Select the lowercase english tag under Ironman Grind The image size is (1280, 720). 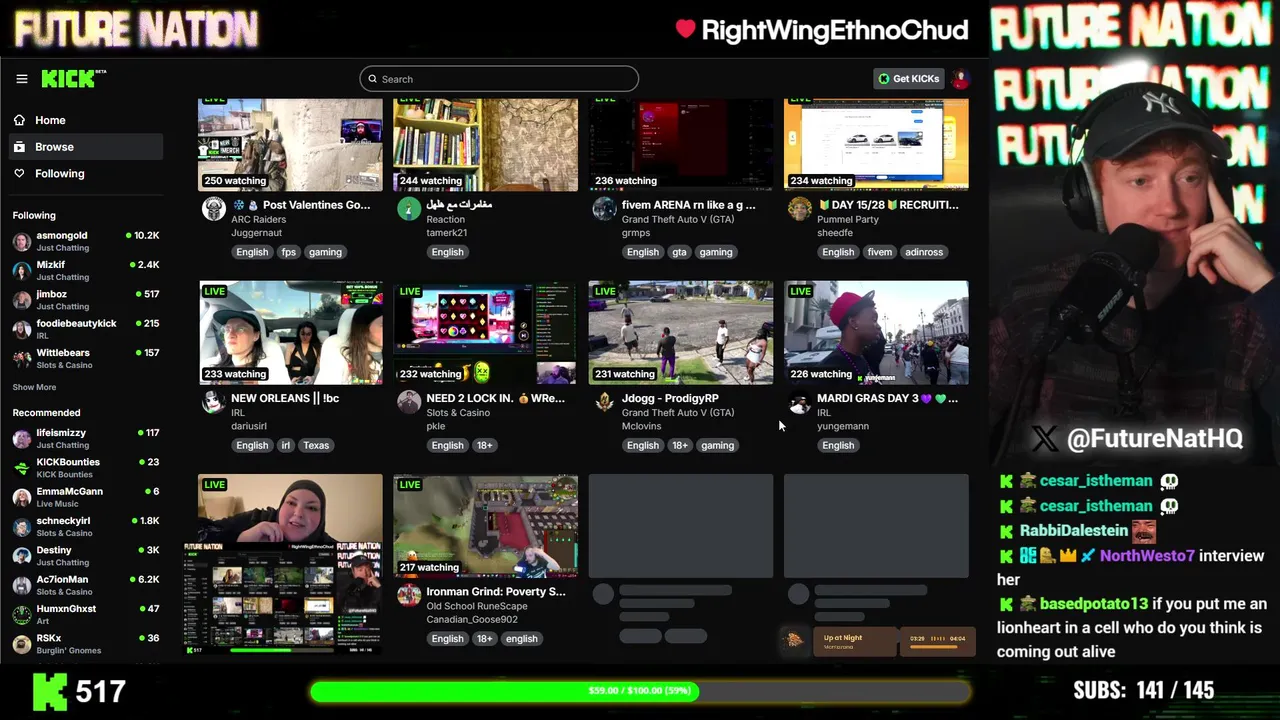(521, 638)
